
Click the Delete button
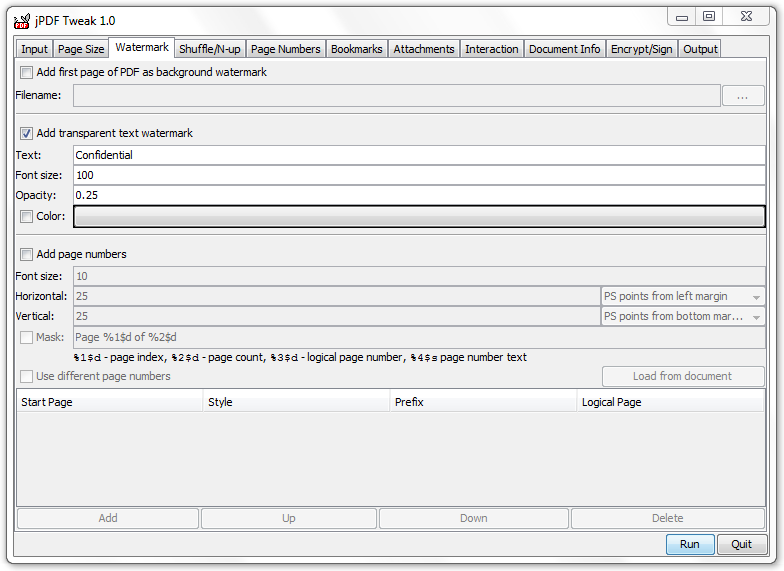668,518
